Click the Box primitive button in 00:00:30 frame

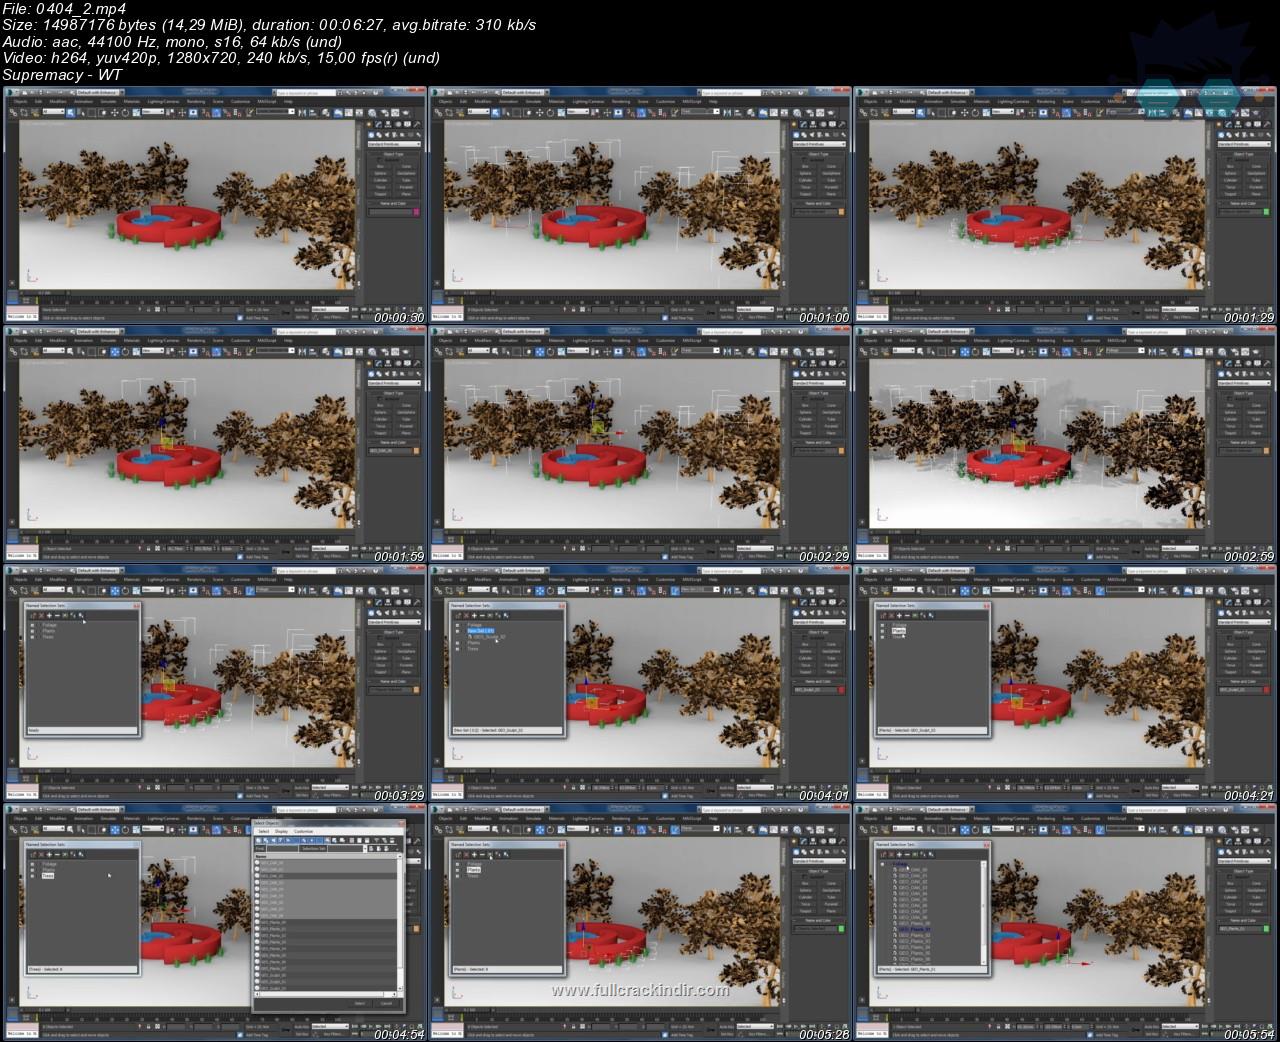pos(381,166)
